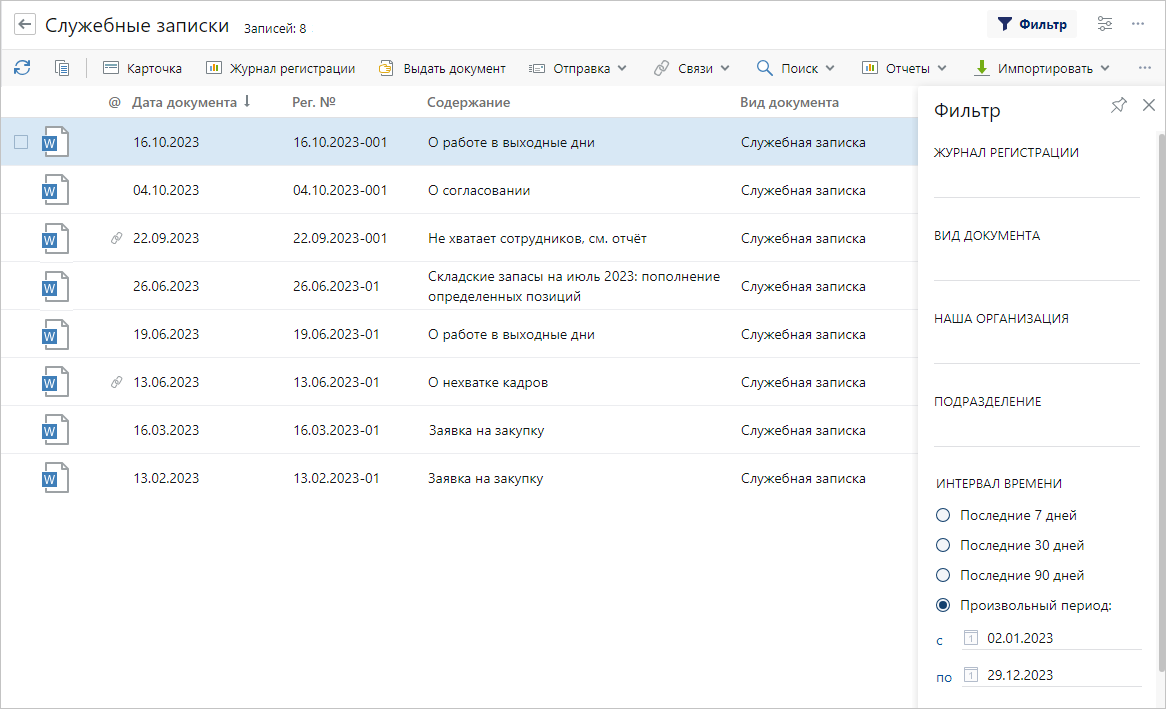1166x709 pixels.
Task: Choose Последние 90 дней time interval
Action: click(942, 575)
